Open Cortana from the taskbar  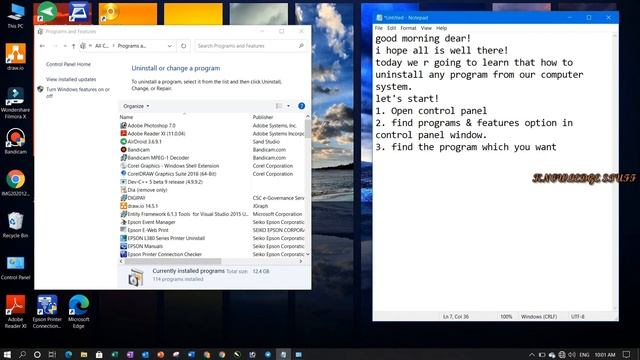(37, 354)
